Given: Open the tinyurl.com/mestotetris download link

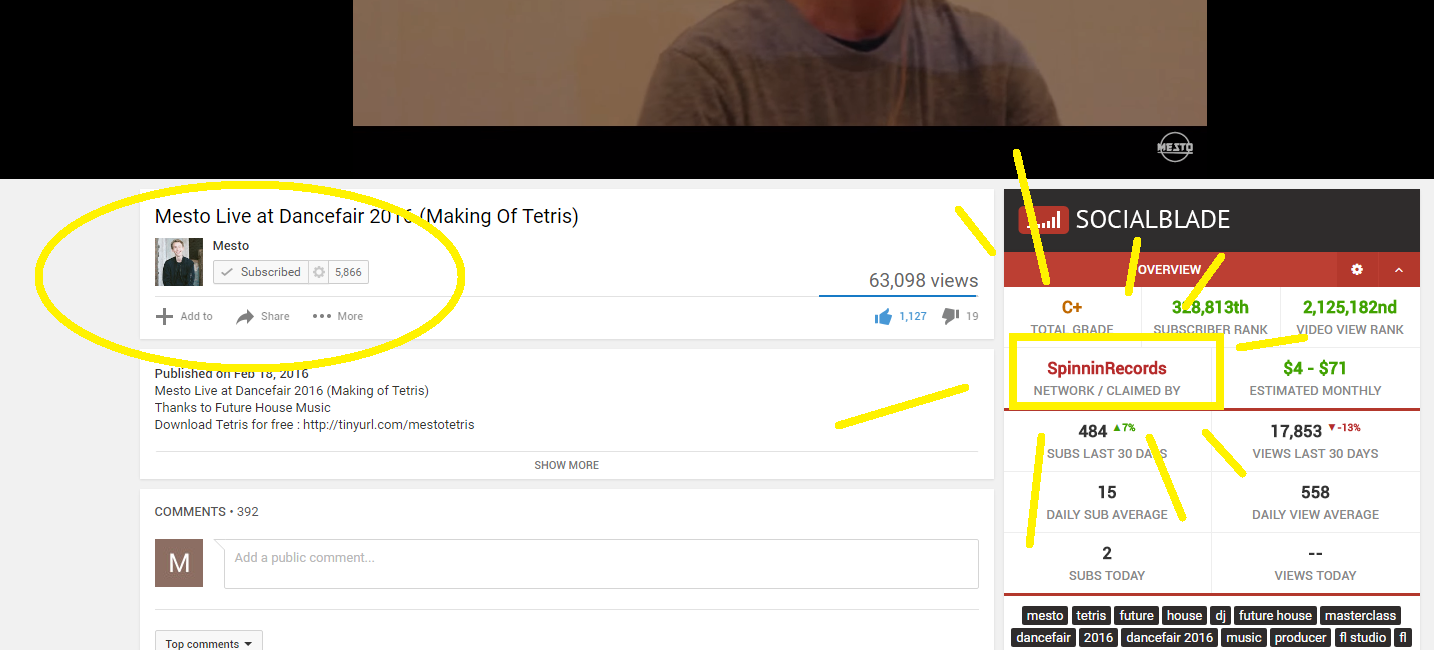Looking at the screenshot, I should point(389,425).
